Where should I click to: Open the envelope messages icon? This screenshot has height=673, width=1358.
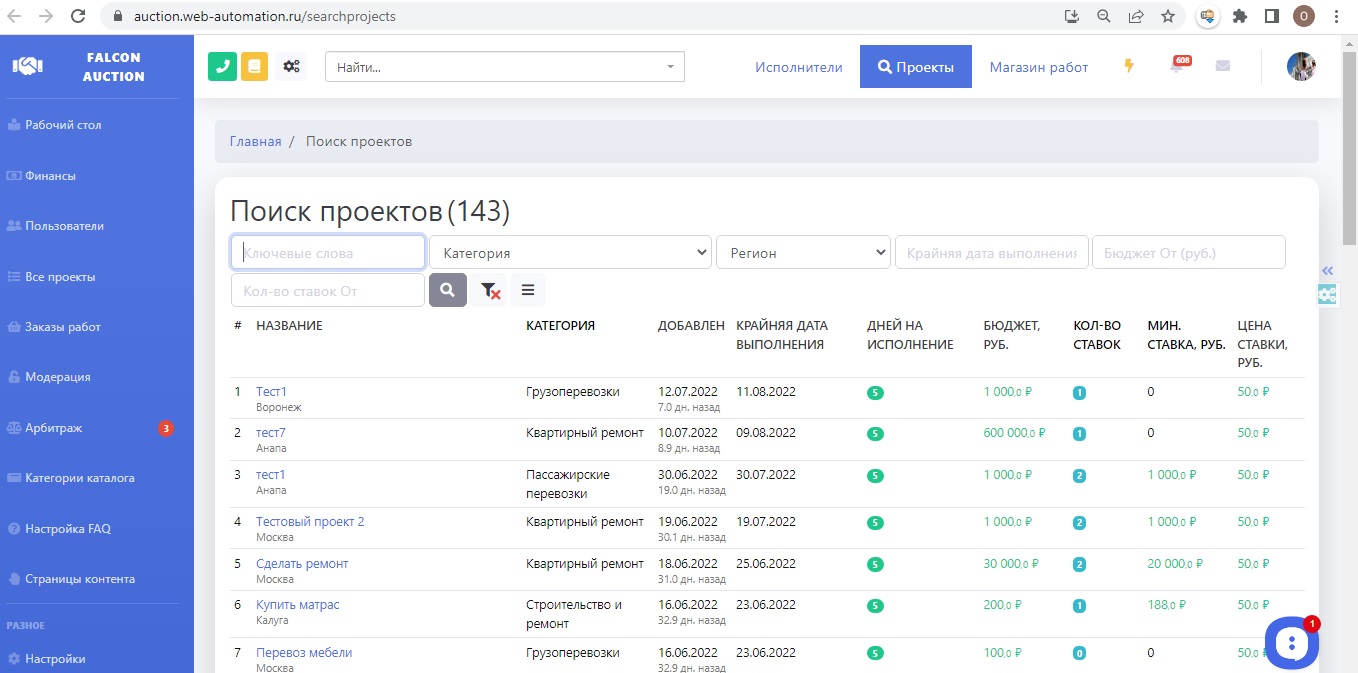point(1222,67)
